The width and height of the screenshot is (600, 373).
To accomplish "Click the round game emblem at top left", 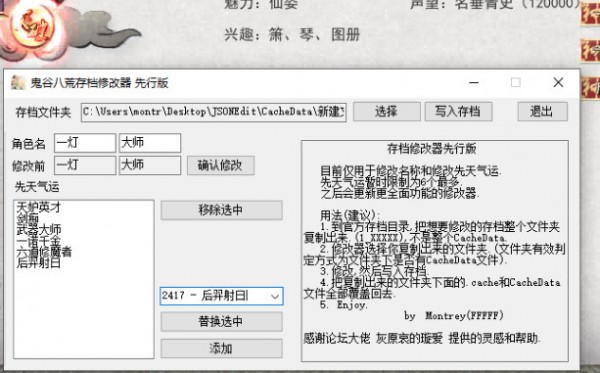I will pyautogui.click(x=33, y=27).
